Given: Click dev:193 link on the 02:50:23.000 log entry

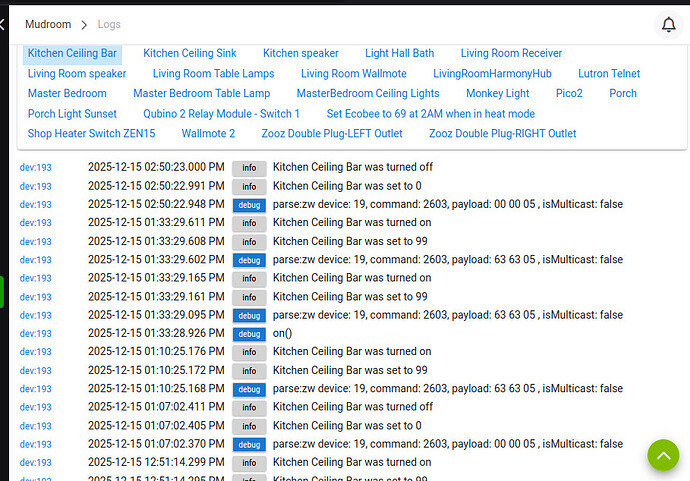Looking at the screenshot, I should point(35,168).
